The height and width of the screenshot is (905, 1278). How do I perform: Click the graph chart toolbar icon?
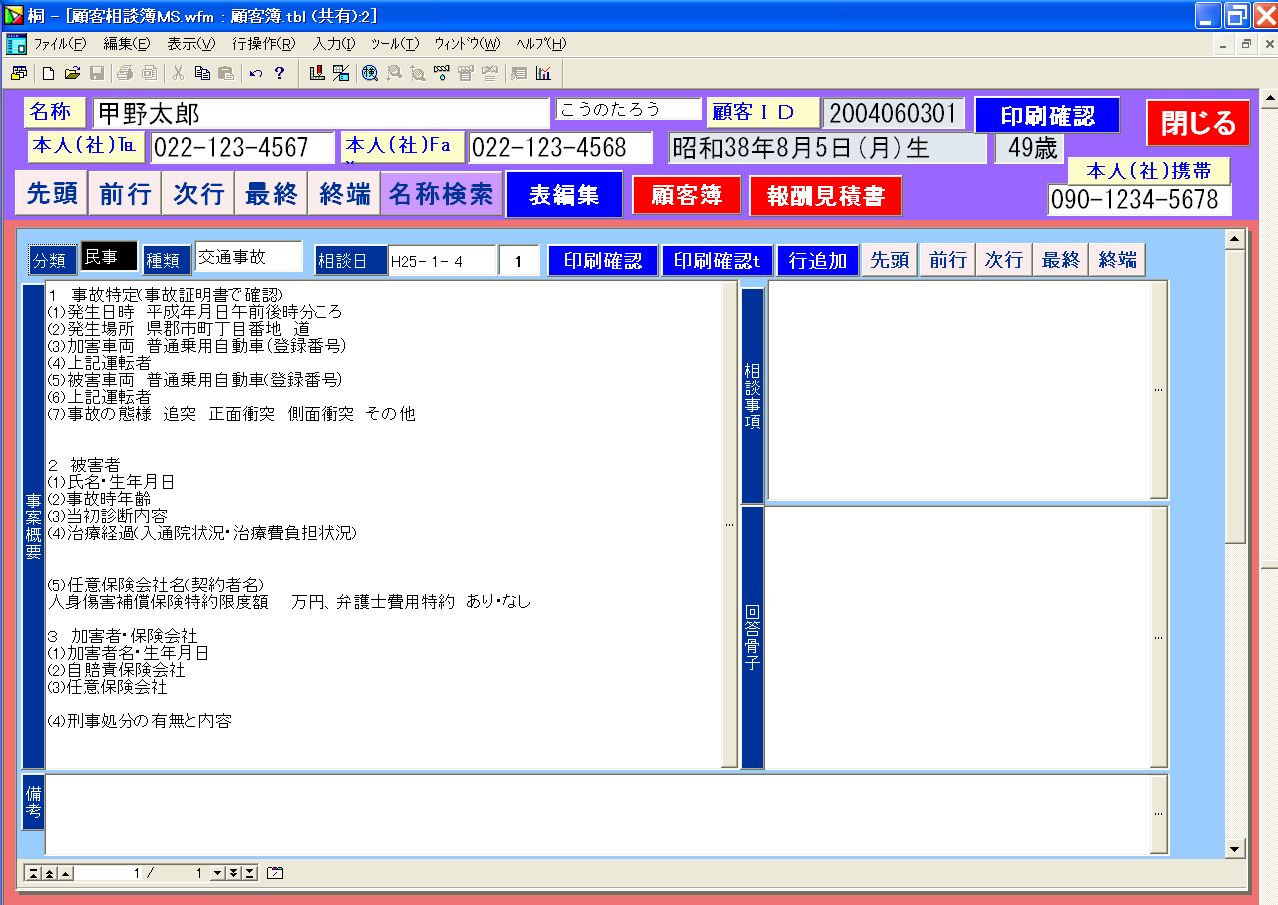click(x=543, y=73)
